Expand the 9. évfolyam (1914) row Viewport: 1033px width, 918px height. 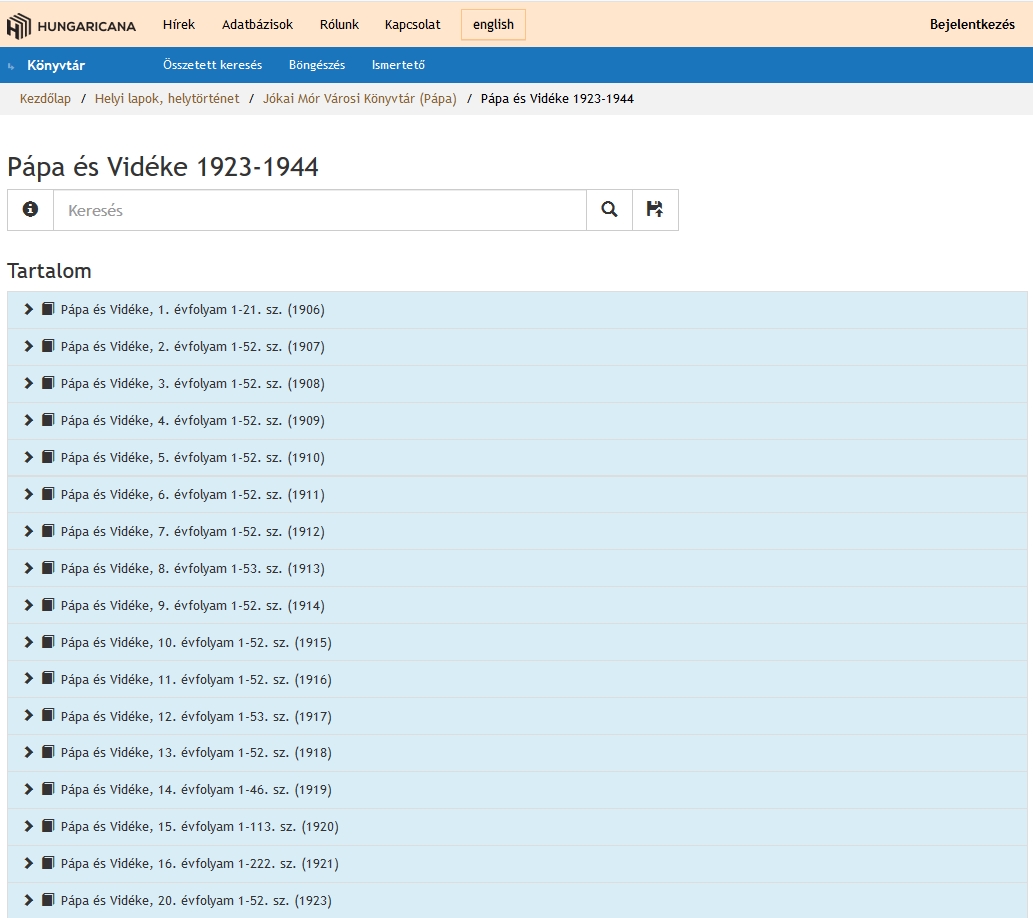tap(28, 604)
